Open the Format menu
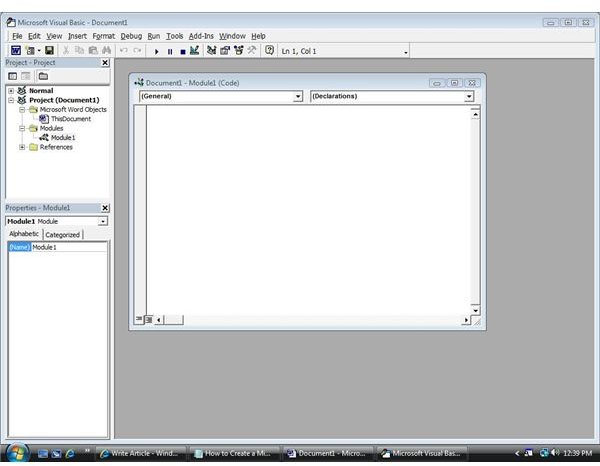The width and height of the screenshot is (600, 466). pos(103,36)
